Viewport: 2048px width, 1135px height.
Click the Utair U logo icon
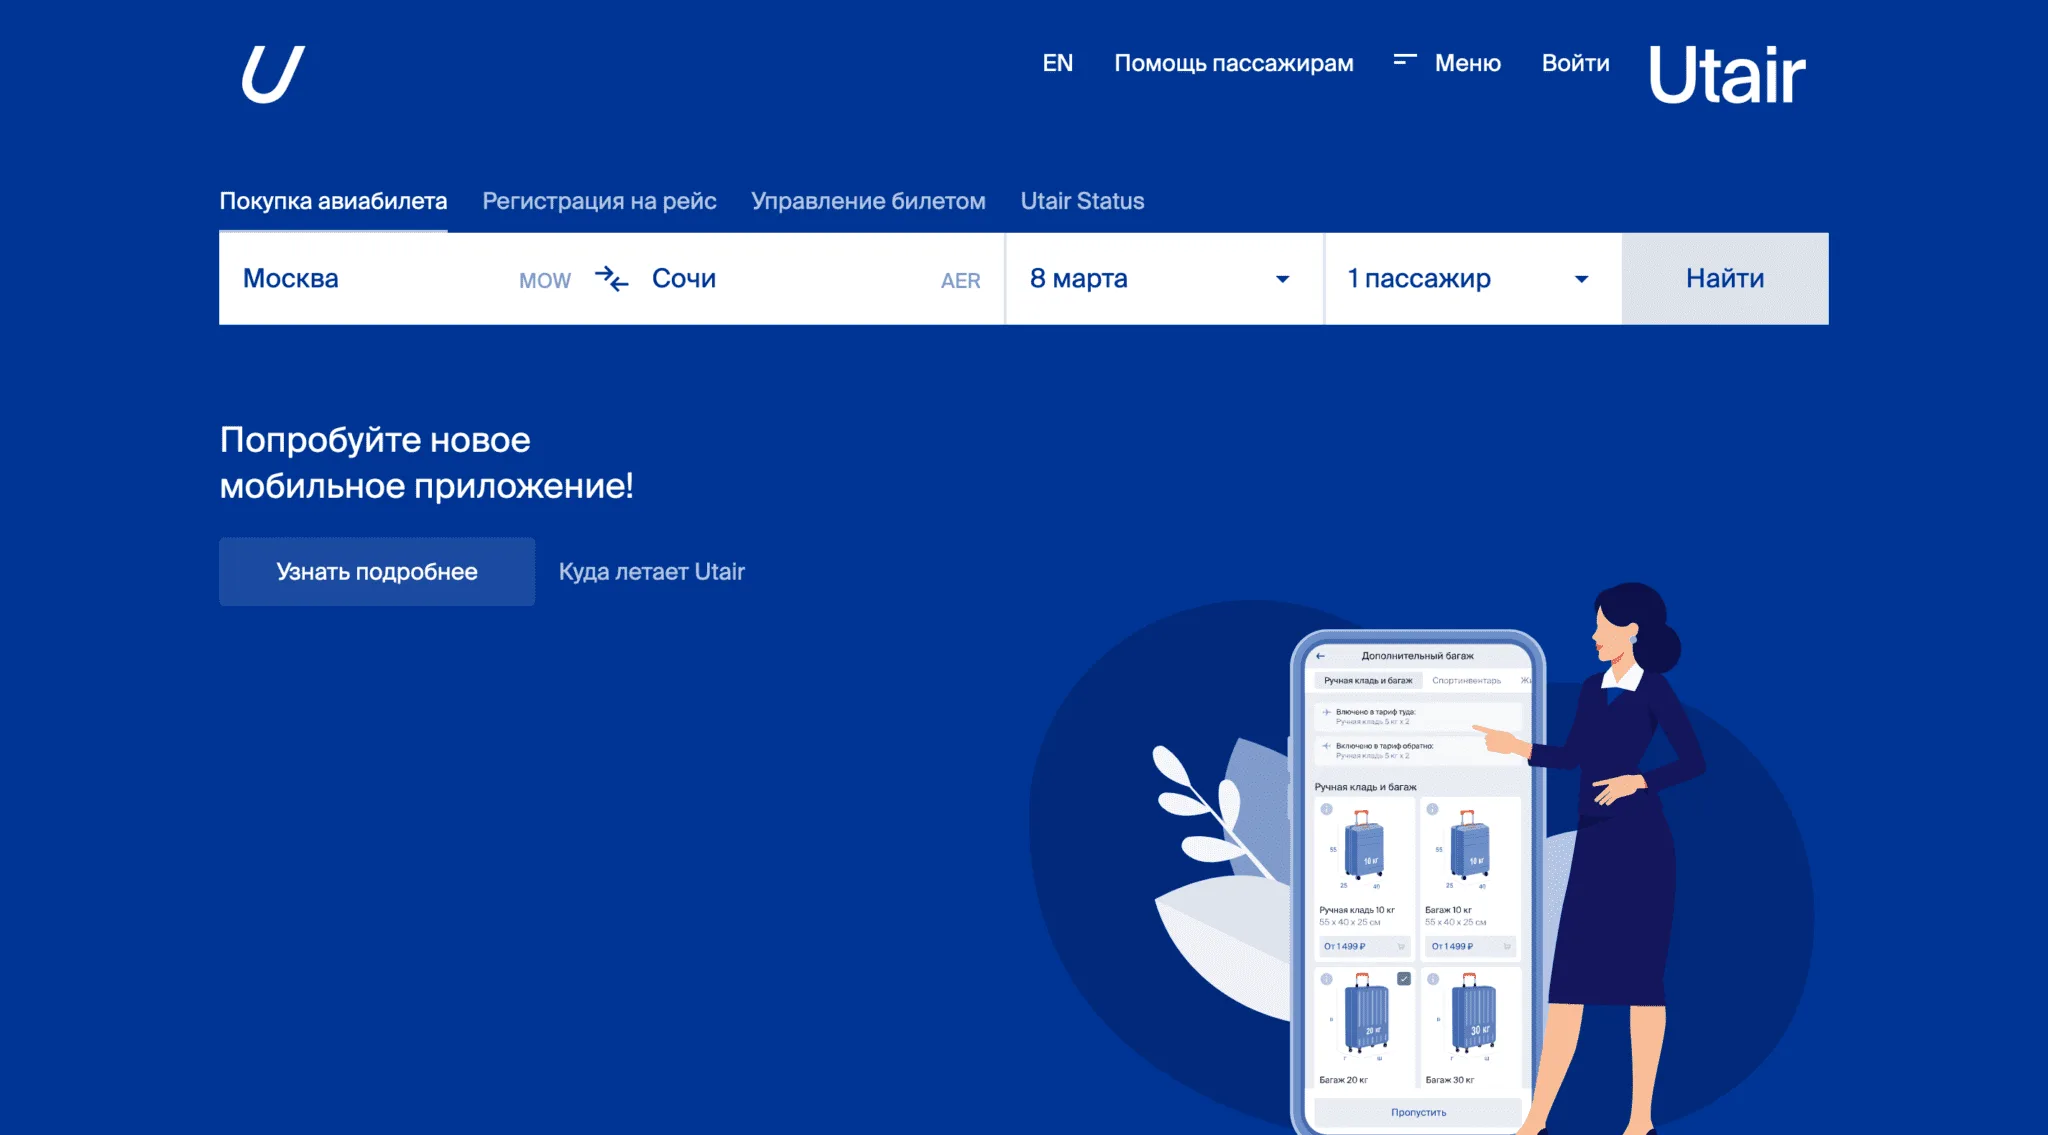point(273,74)
